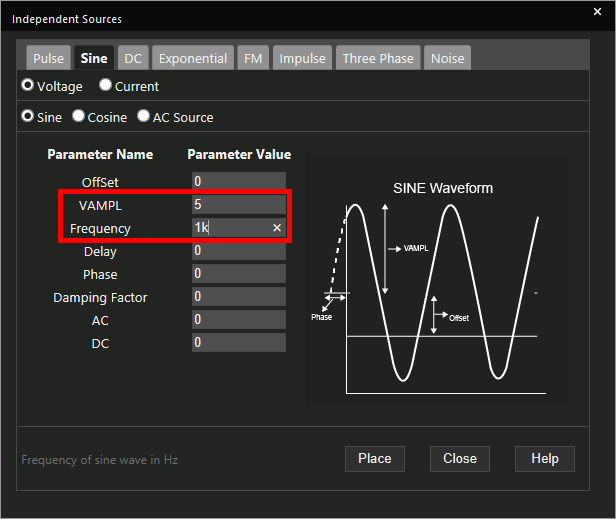Click the Frequency value field
The image size is (616, 519).
coord(239,227)
